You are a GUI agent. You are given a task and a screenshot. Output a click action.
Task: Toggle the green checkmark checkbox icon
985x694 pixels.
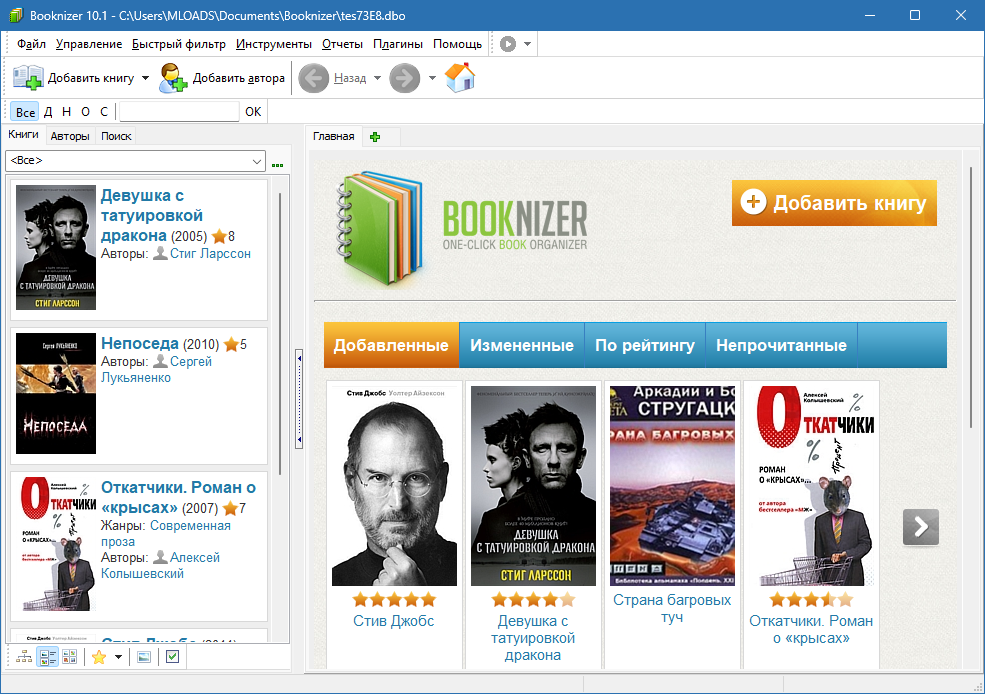(172, 657)
